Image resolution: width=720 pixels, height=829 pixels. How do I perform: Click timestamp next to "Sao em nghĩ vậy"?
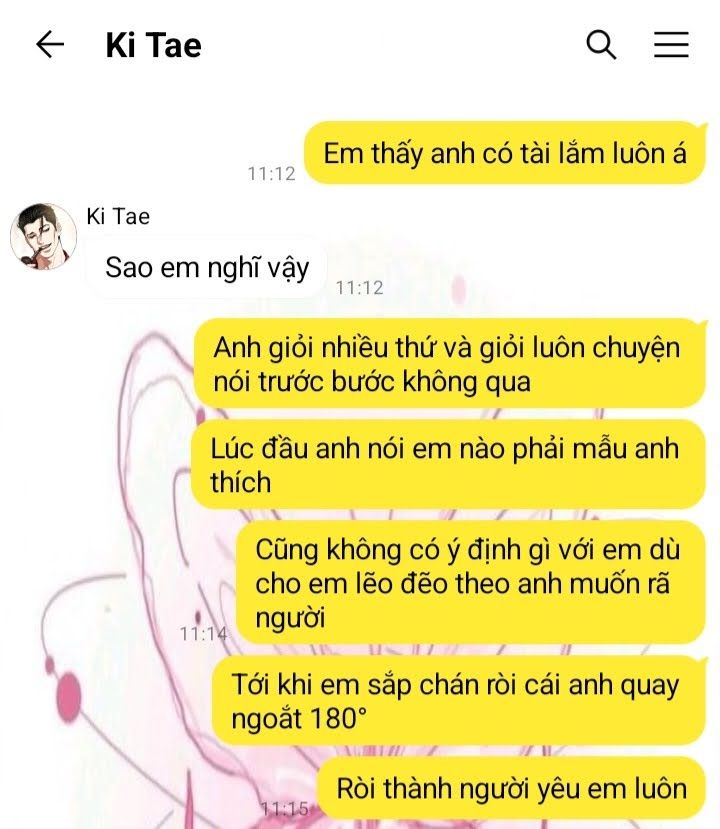coord(359,288)
